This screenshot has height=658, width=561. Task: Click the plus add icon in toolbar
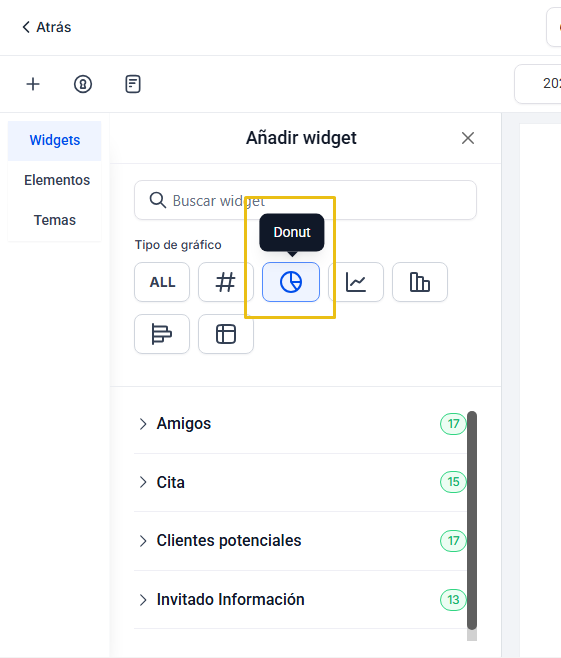coord(33,84)
